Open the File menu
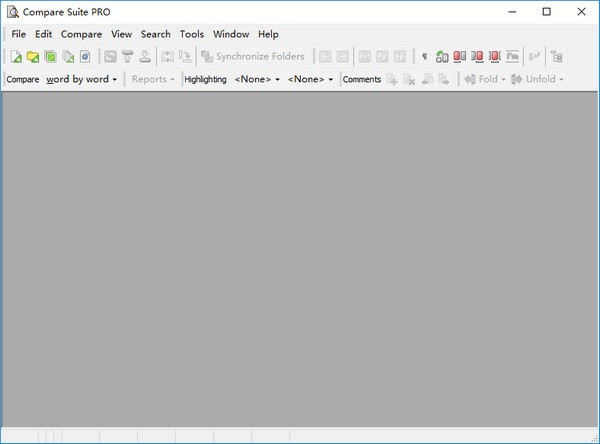 [x=19, y=34]
